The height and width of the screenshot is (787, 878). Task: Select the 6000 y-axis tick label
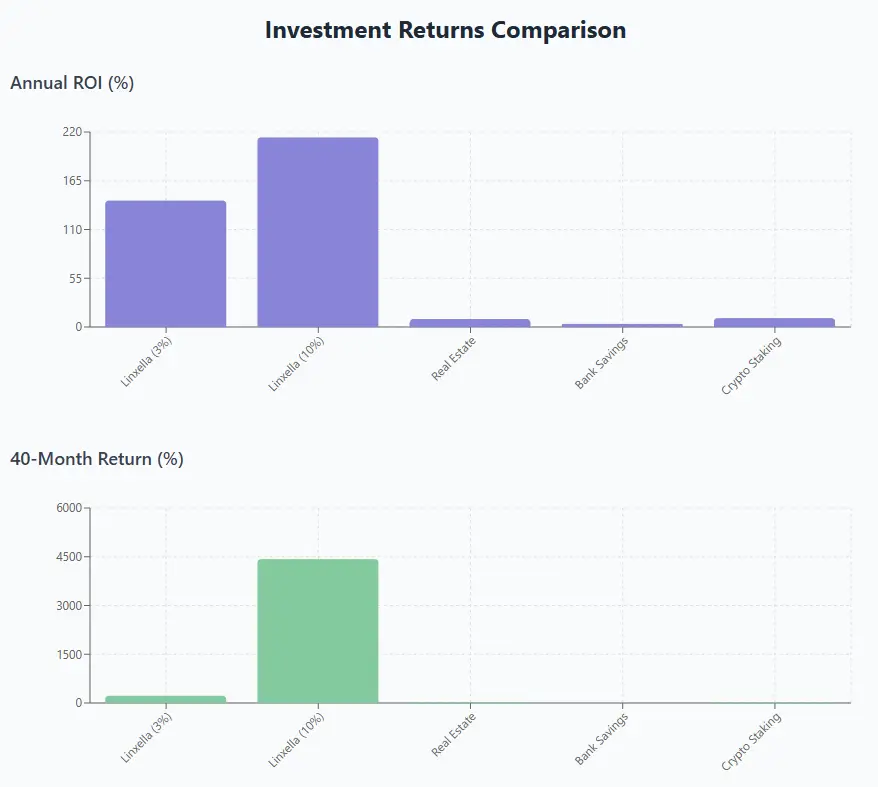[x=70, y=508]
